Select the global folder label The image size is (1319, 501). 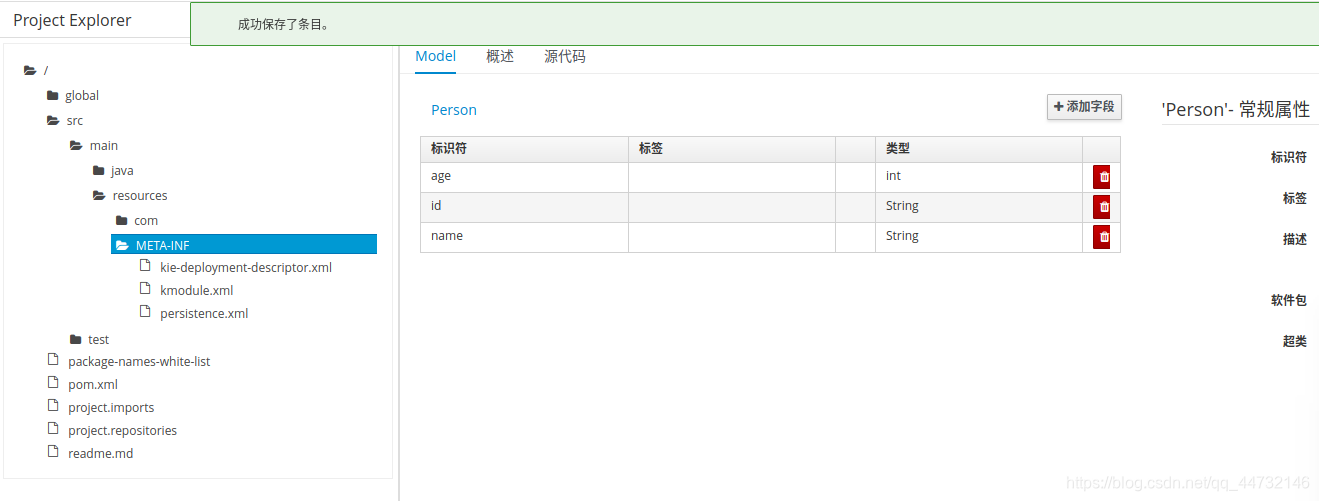click(x=82, y=96)
